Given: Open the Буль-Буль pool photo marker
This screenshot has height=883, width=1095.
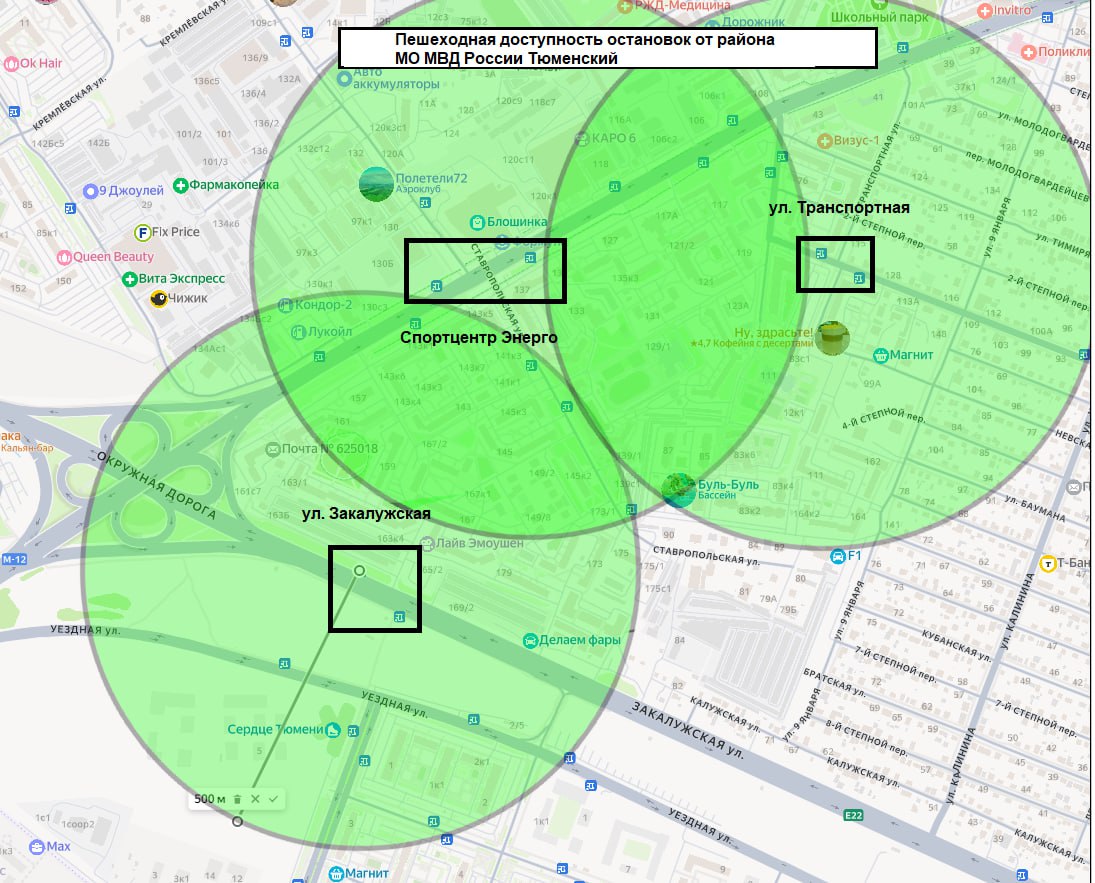Looking at the screenshot, I should pyautogui.click(x=679, y=490).
